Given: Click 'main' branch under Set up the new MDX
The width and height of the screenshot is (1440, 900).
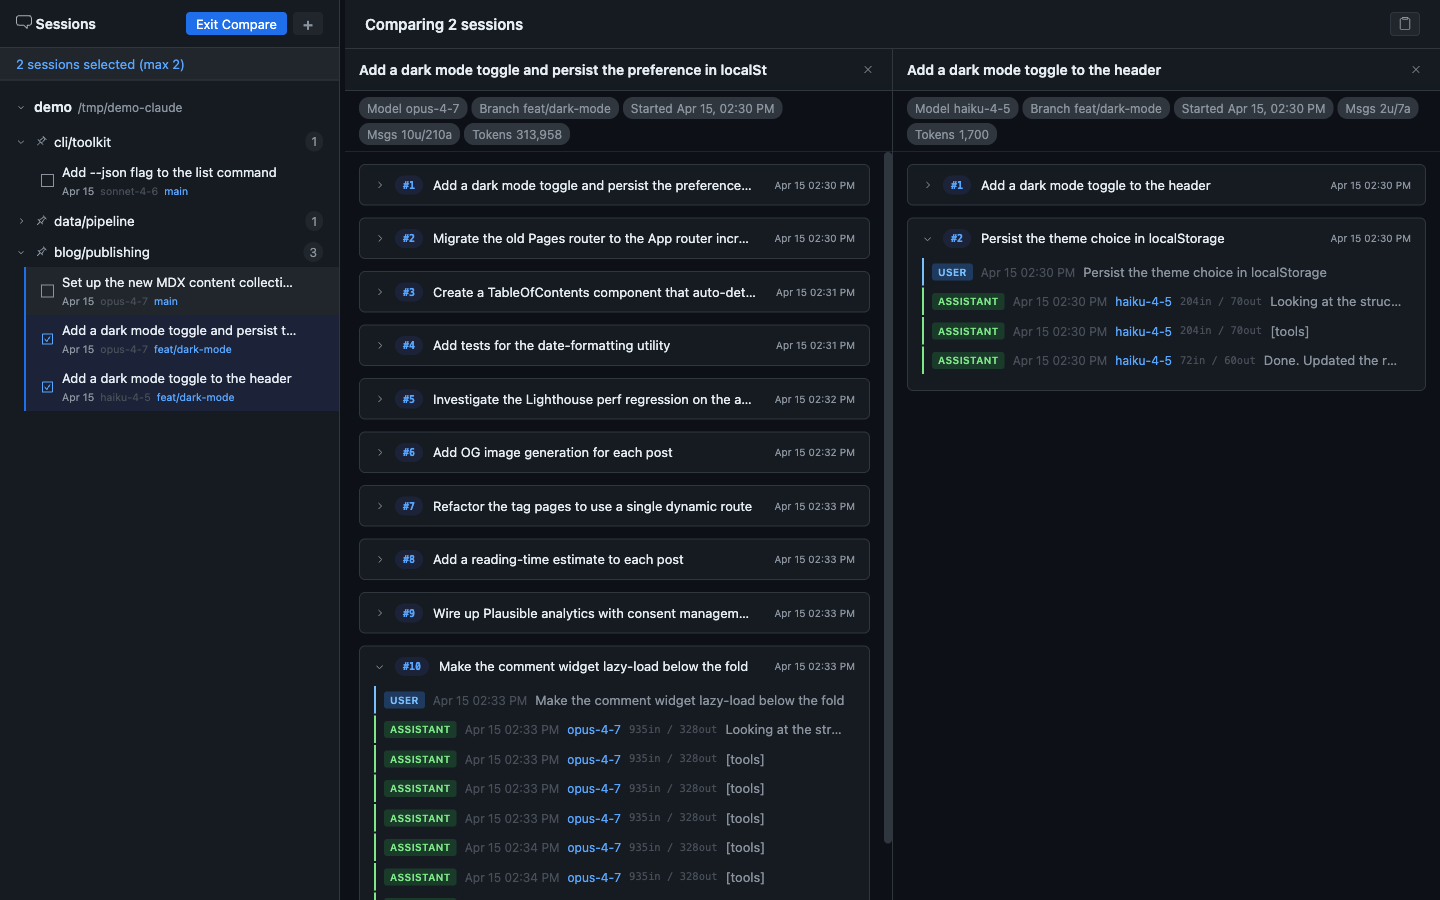Looking at the screenshot, I should click(x=166, y=301).
